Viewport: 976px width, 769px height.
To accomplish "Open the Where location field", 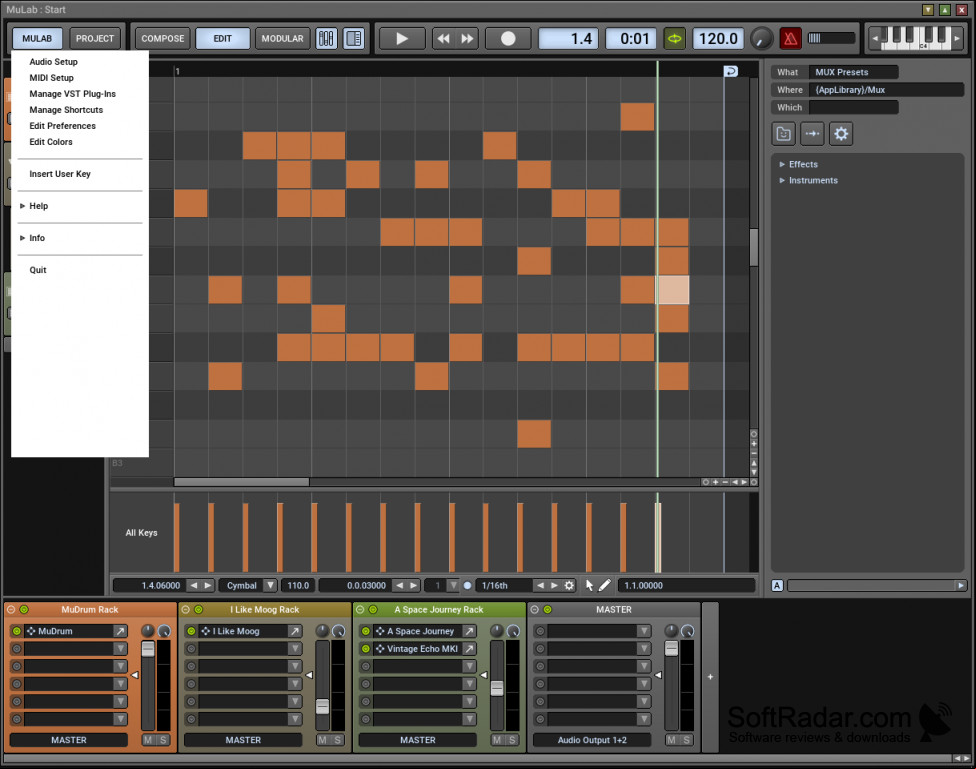I will coord(886,90).
